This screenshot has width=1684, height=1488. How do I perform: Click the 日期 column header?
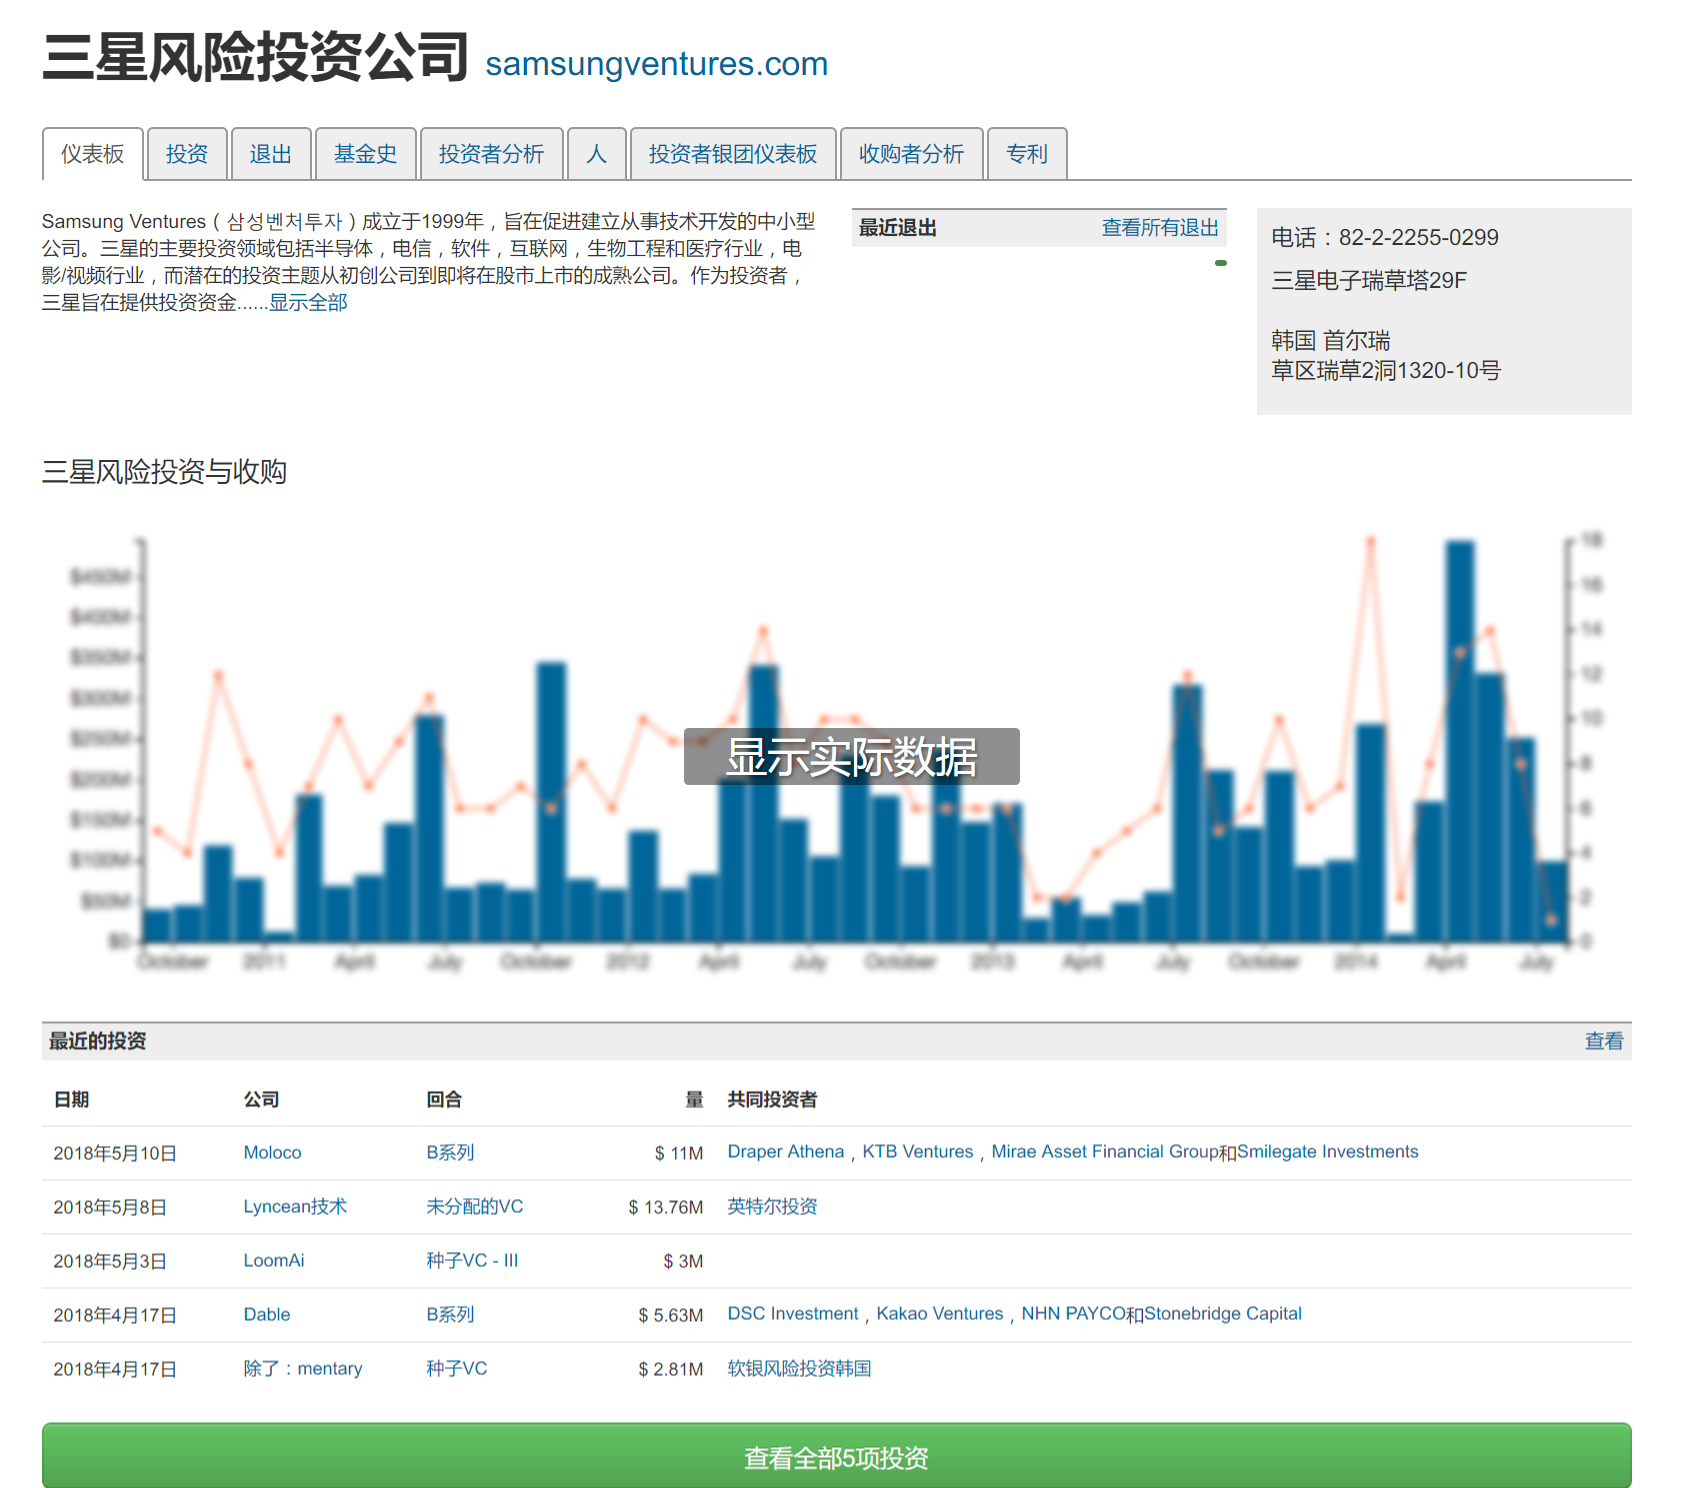[x=72, y=1100]
